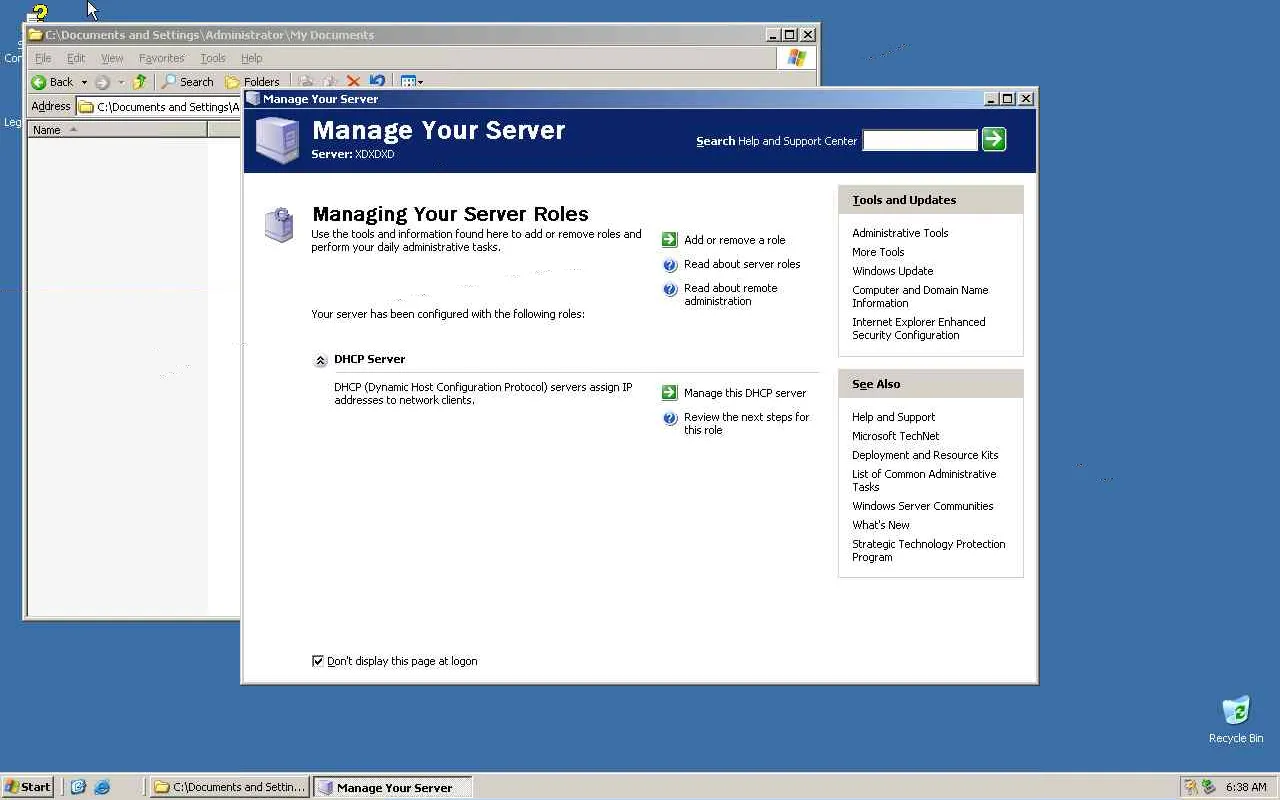Click the Internet Explorer quick launch icon
This screenshot has width=1280, height=800.
click(x=102, y=787)
